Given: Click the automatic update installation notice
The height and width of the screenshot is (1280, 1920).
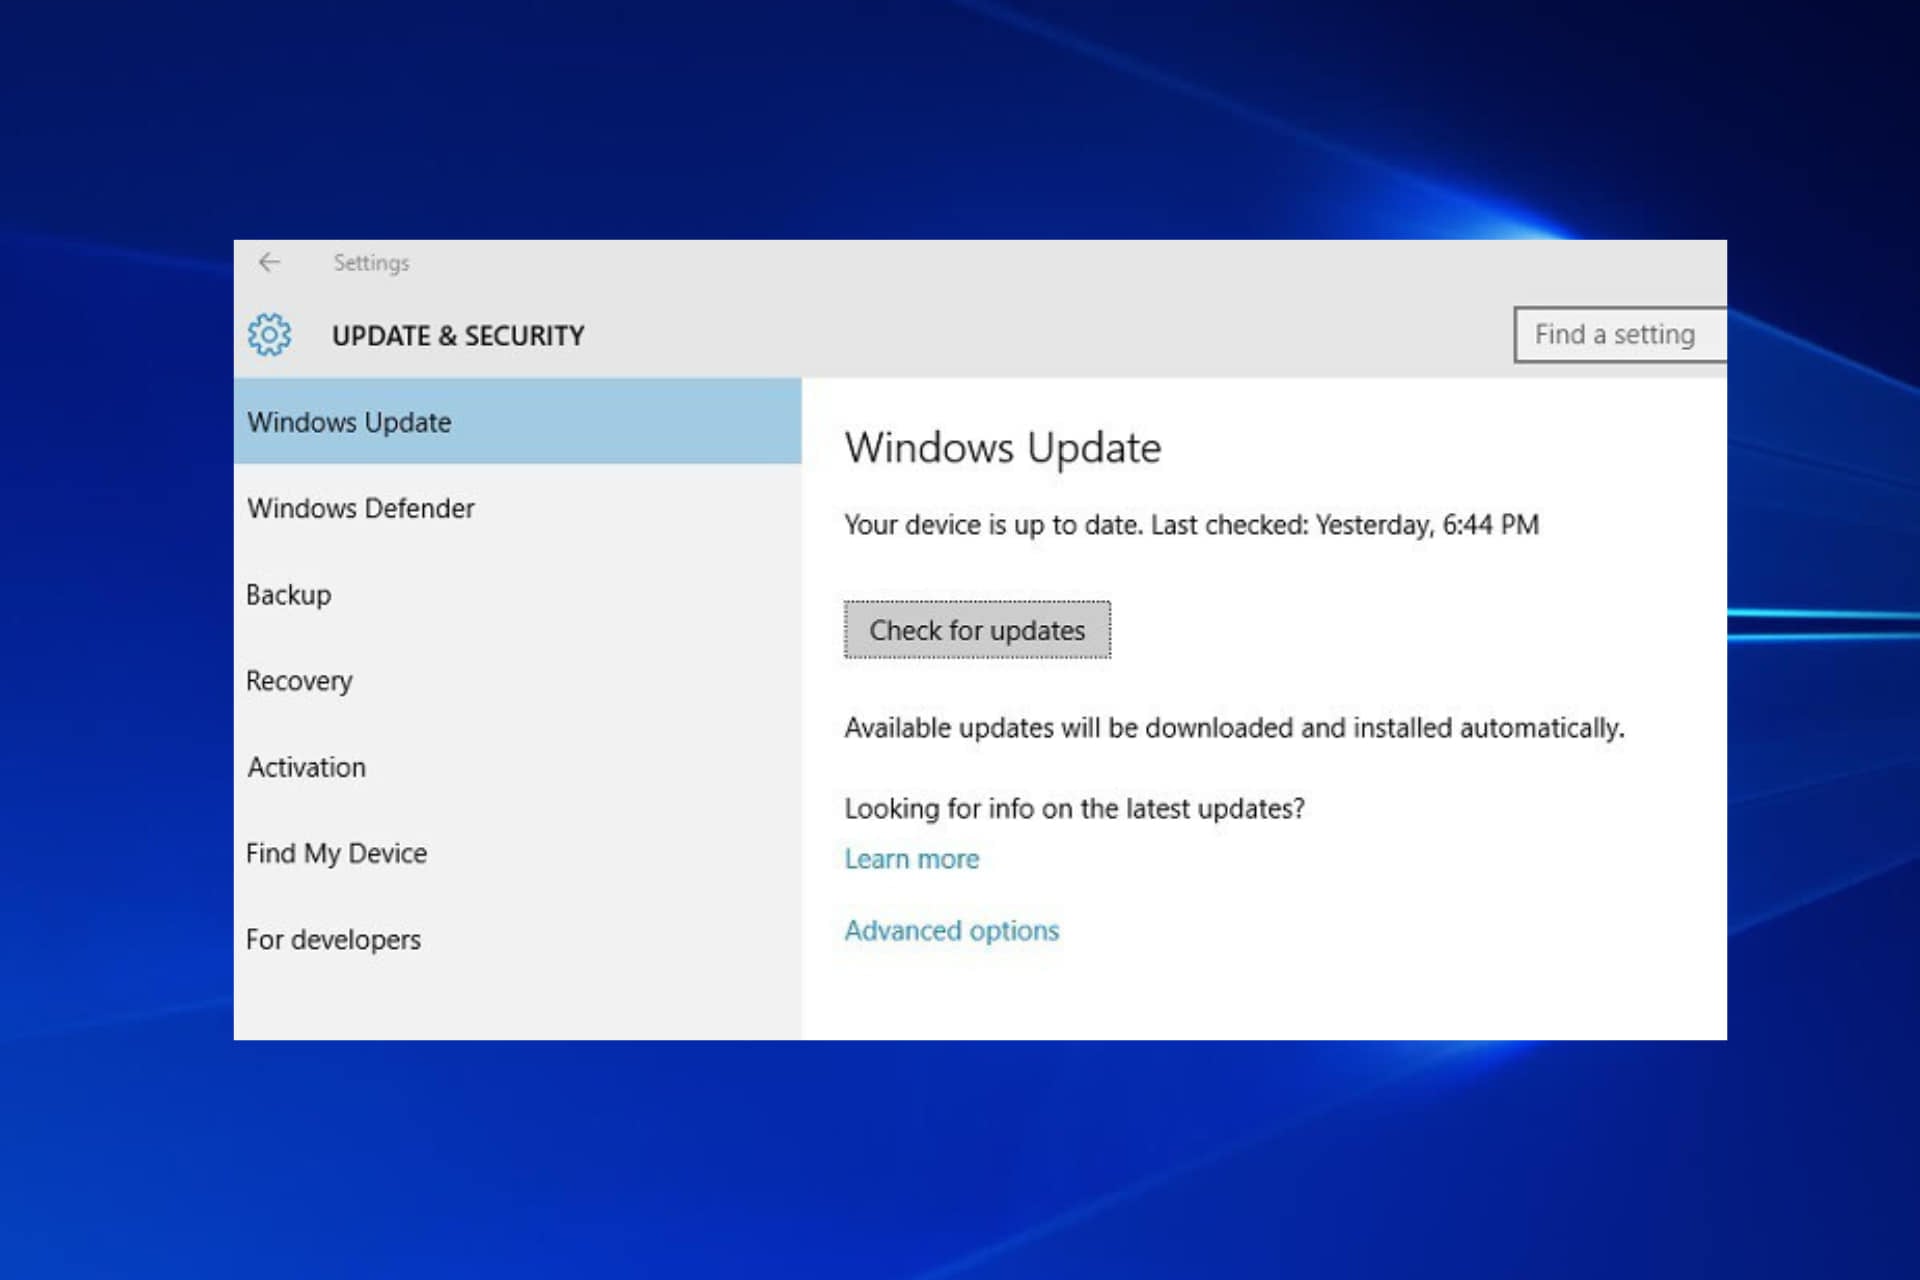Looking at the screenshot, I should point(1235,728).
